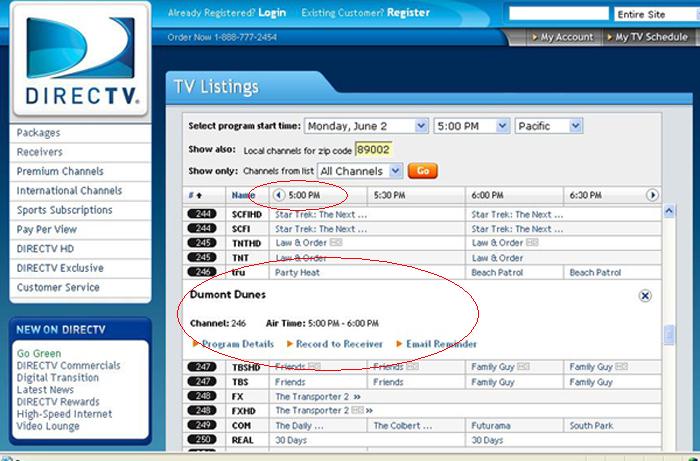Open Latest News link
Screen dimensions: 700x461
click(45, 390)
